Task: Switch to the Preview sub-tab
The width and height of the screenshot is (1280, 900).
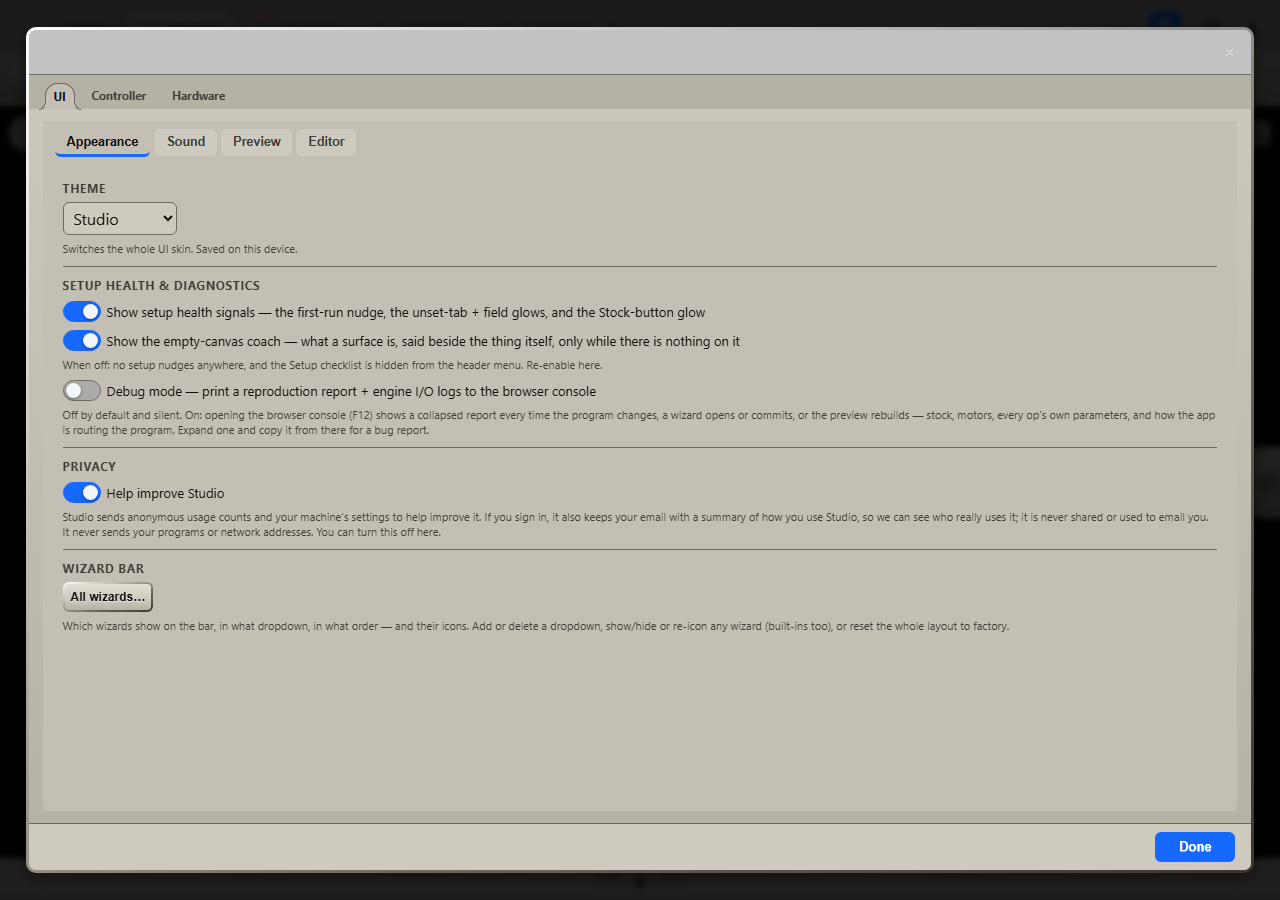Action: 257,142
